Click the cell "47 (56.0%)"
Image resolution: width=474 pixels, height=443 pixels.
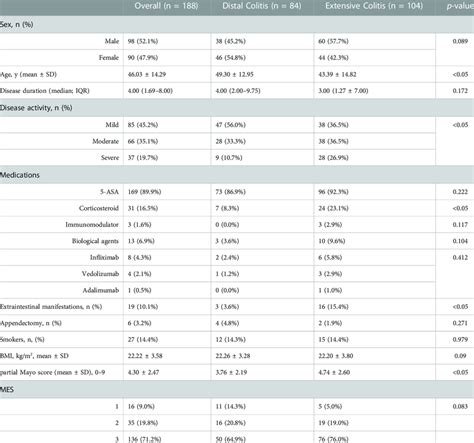click(230, 125)
